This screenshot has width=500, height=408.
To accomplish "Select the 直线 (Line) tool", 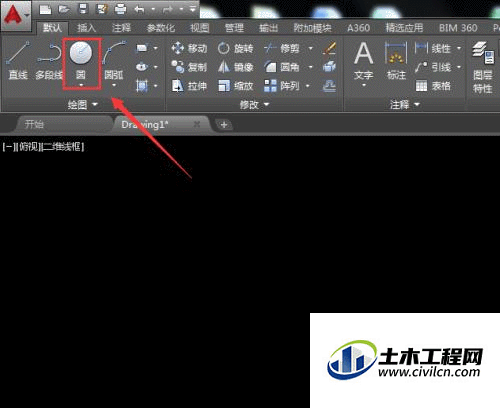I will click(18, 60).
